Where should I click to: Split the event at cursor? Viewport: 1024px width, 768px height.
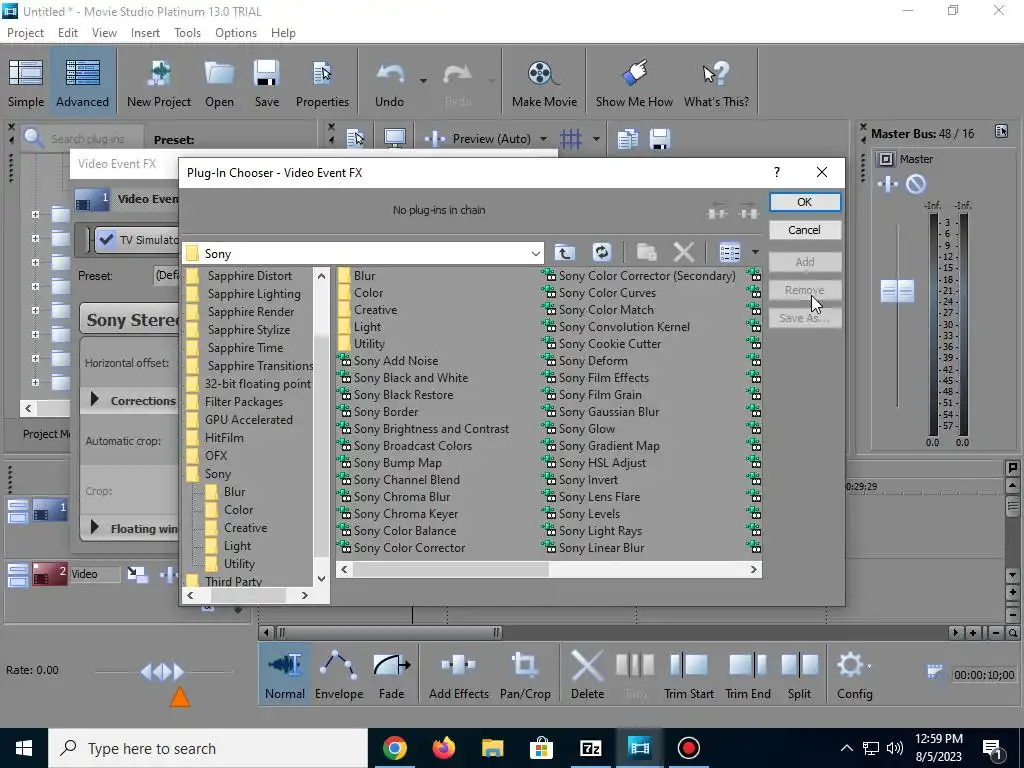tap(799, 675)
